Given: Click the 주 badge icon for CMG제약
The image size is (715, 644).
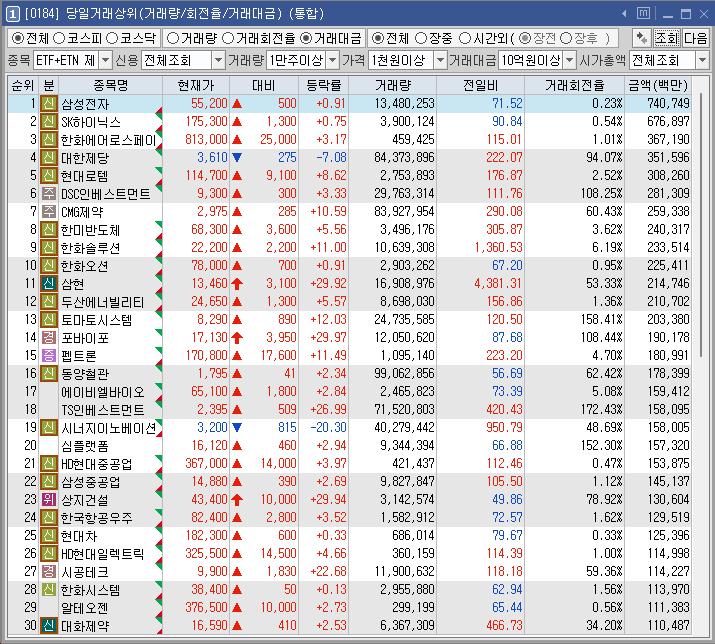Looking at the screenshot, I should click(48, 212).
